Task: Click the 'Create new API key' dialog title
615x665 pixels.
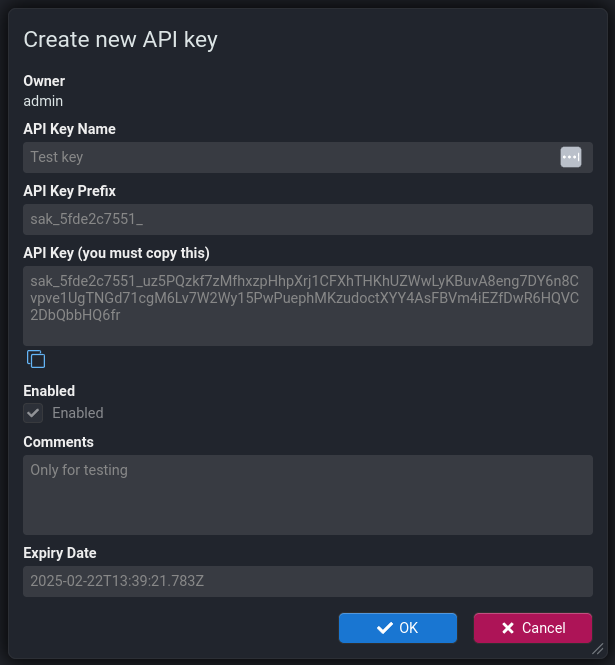Action: pos(120,39)
